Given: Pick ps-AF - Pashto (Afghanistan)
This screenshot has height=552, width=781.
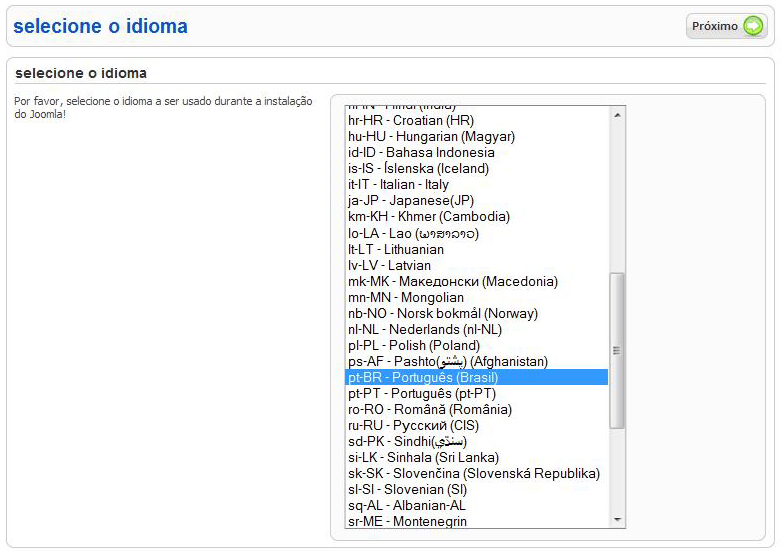Looking at the screenshot, I should [476, 361].
